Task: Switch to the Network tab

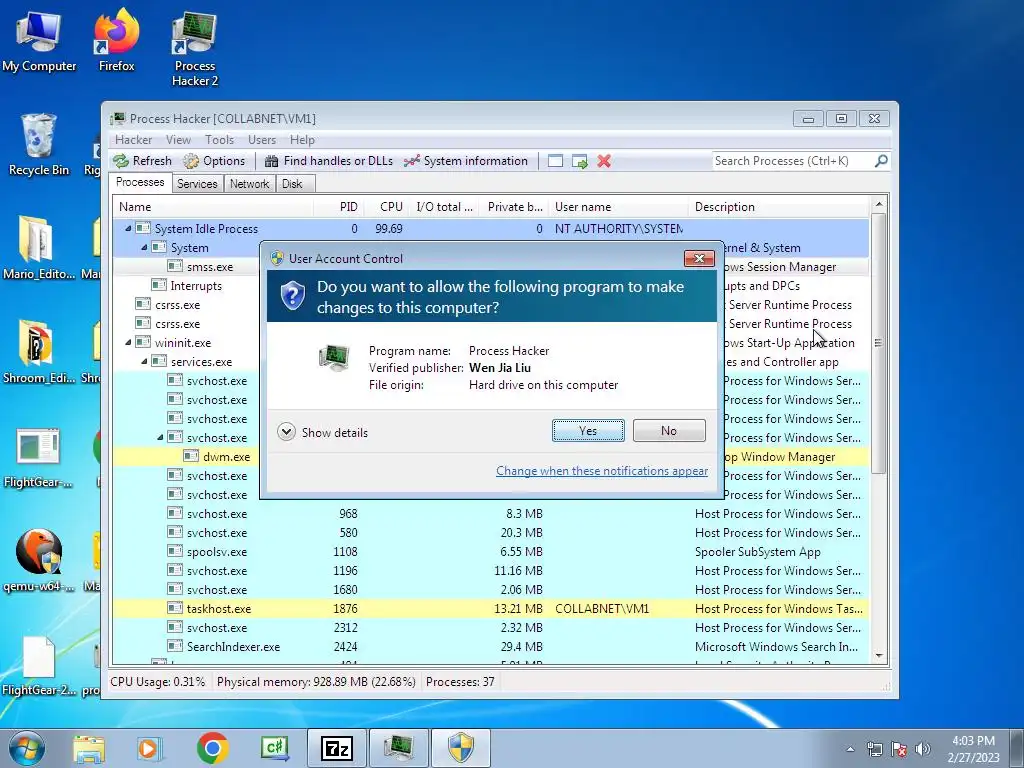Action: pos(249,184)
